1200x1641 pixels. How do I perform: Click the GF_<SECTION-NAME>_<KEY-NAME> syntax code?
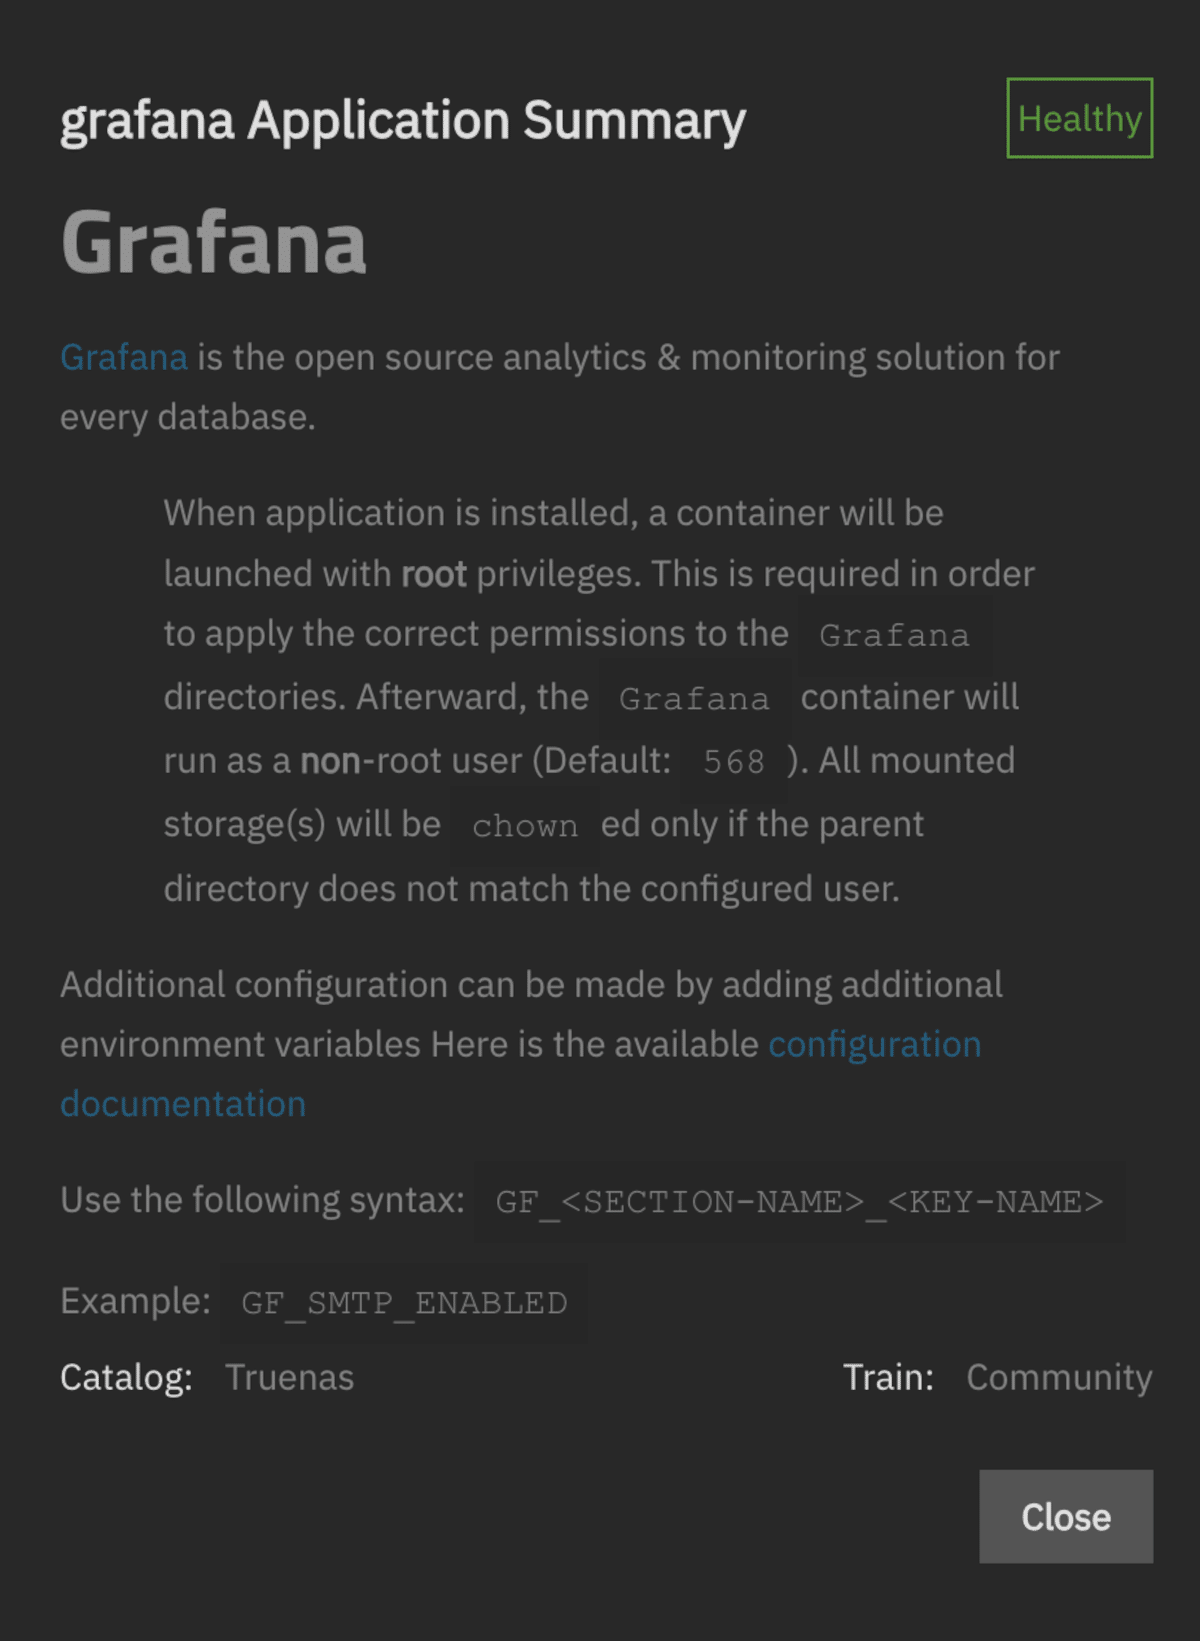coord(800,1201)
